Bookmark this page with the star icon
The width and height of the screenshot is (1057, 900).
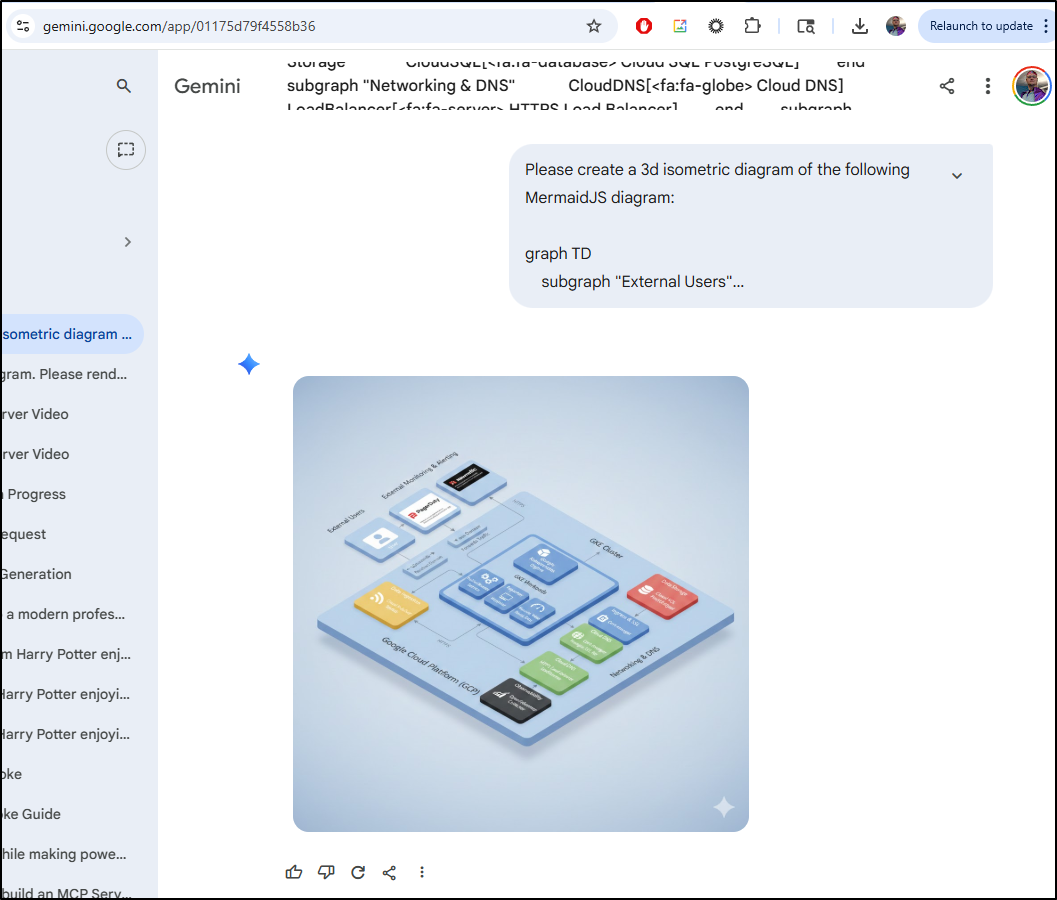pos(594,26)
